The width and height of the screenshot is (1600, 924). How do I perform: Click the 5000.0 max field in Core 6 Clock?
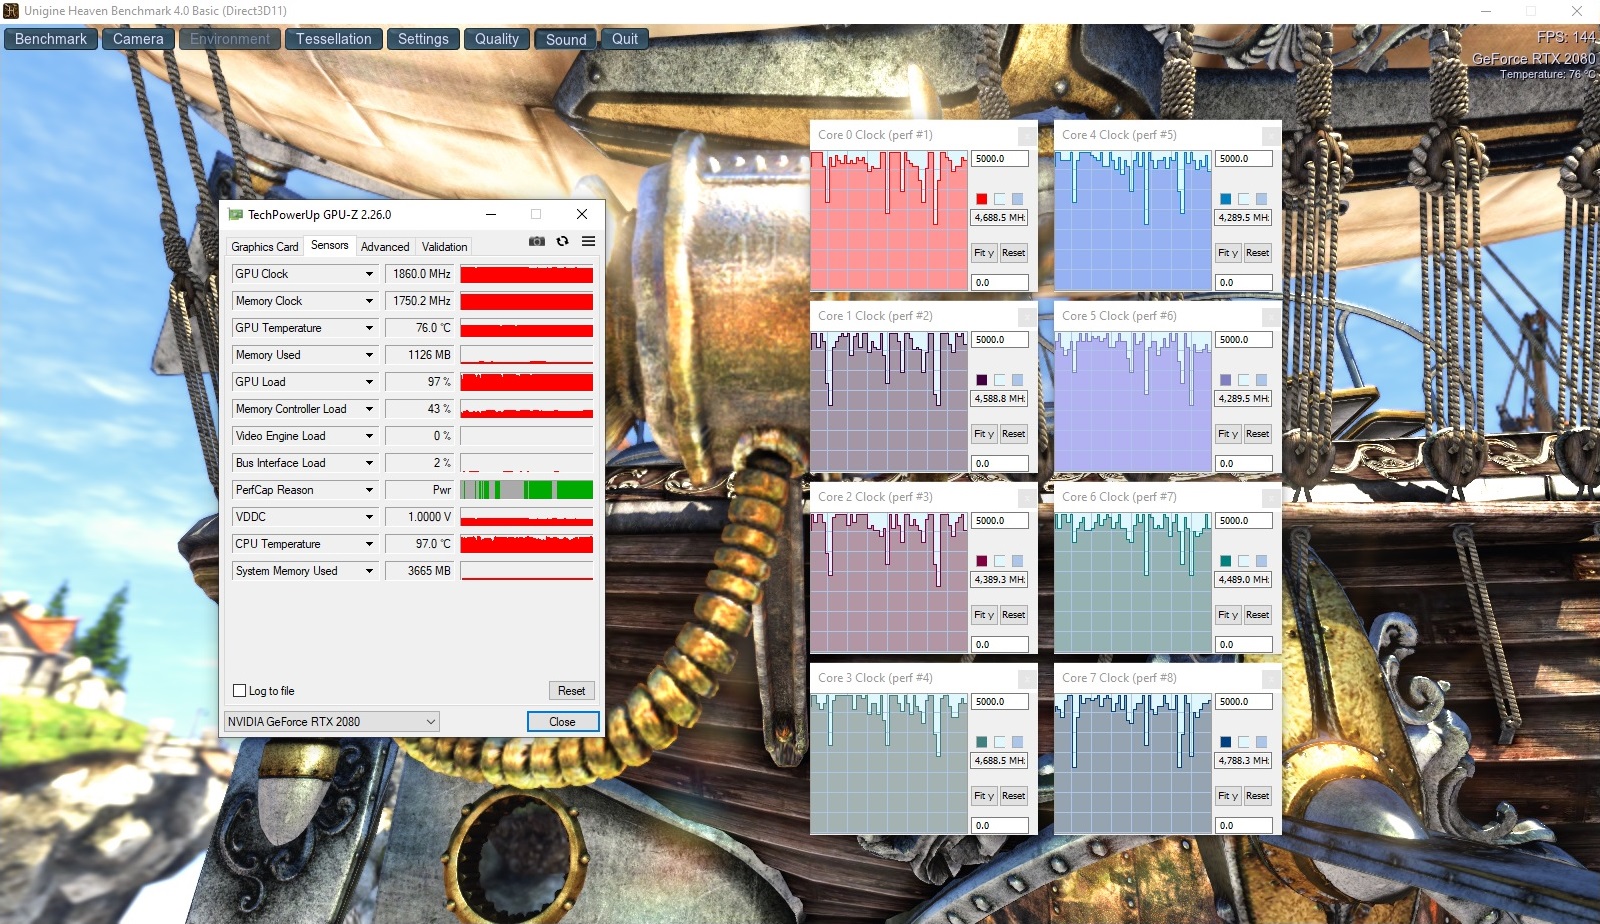pyautogui.click(x=1244, y=521)
